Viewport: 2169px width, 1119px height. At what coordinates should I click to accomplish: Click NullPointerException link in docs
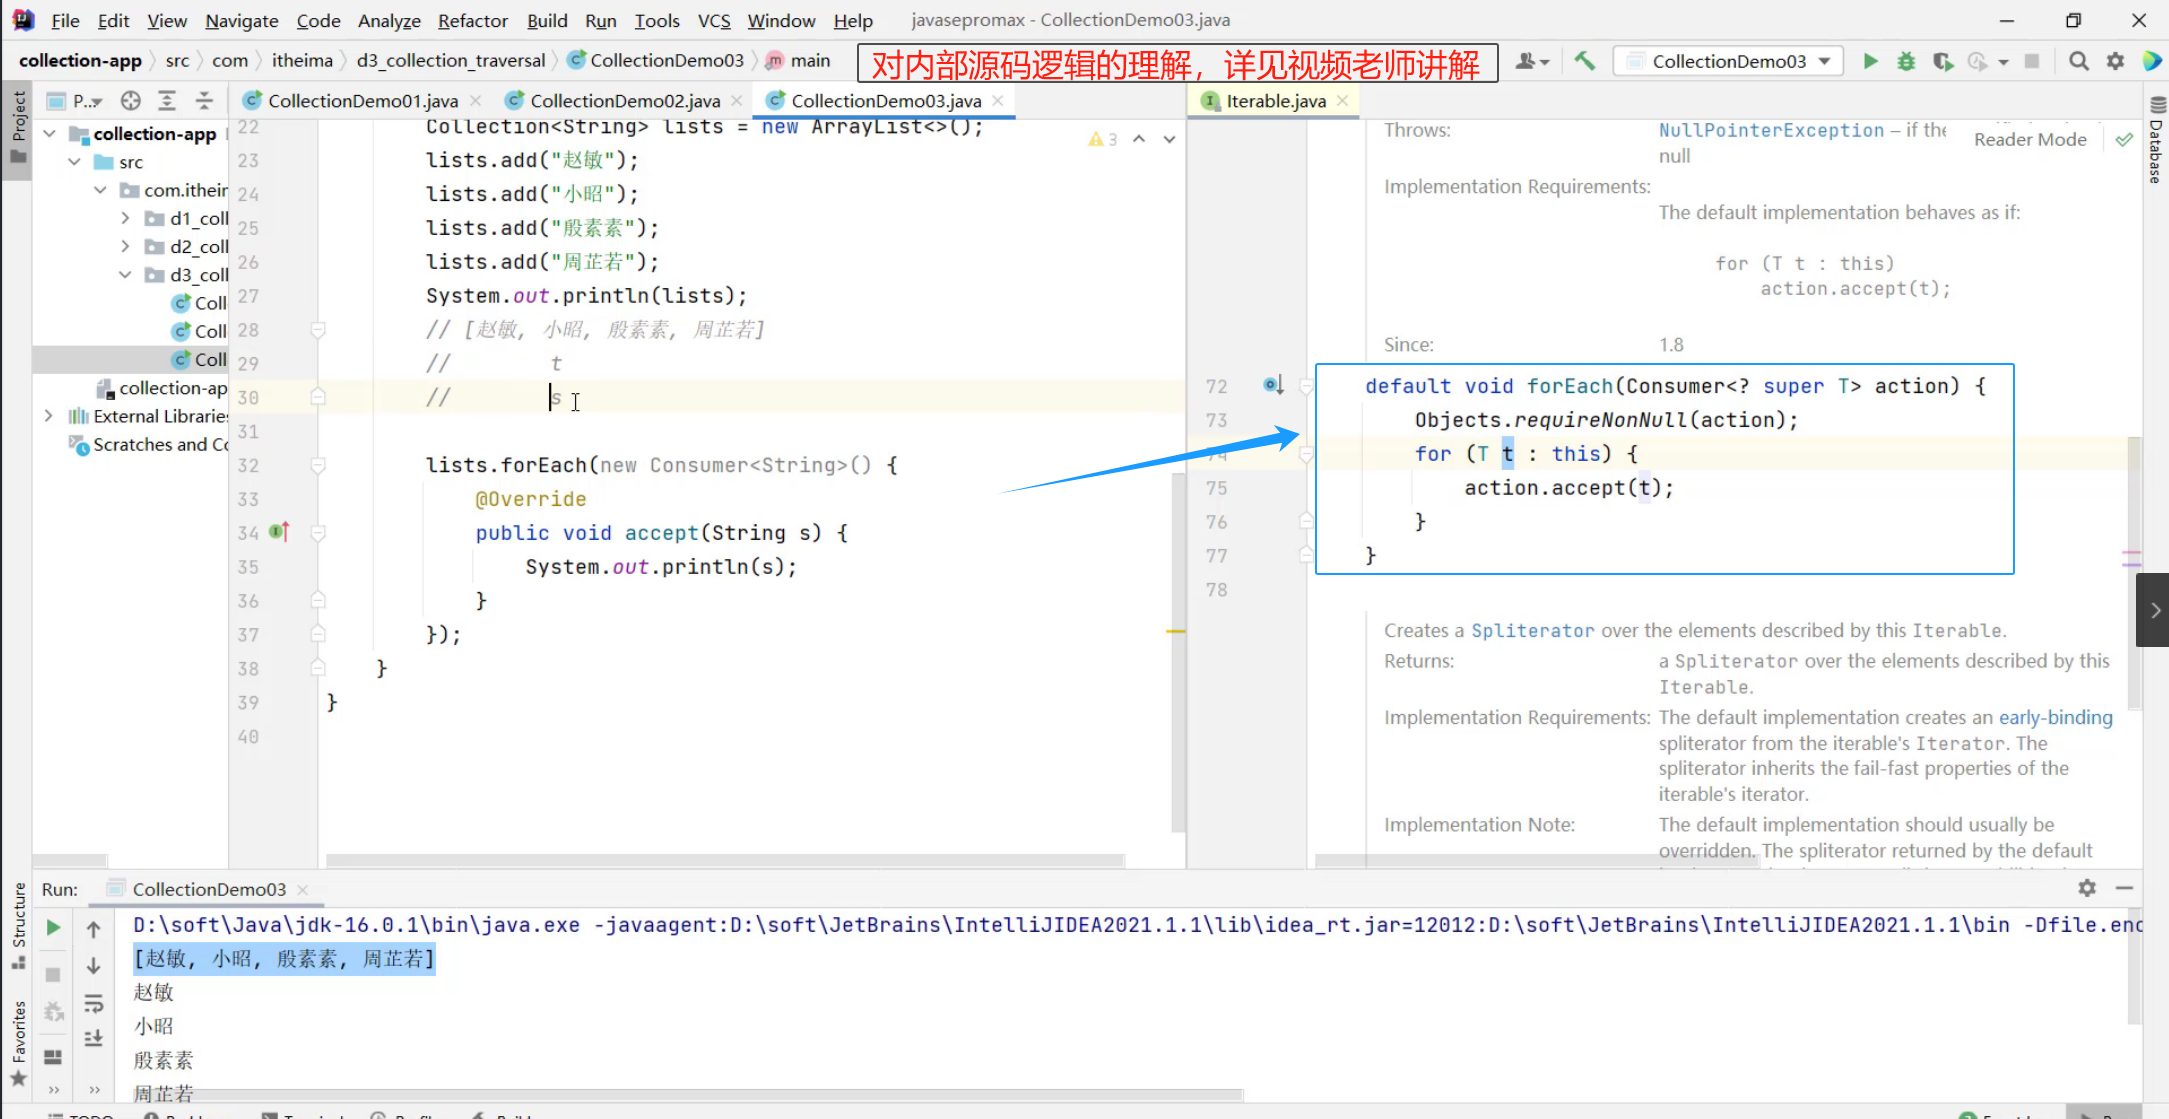1770,130
